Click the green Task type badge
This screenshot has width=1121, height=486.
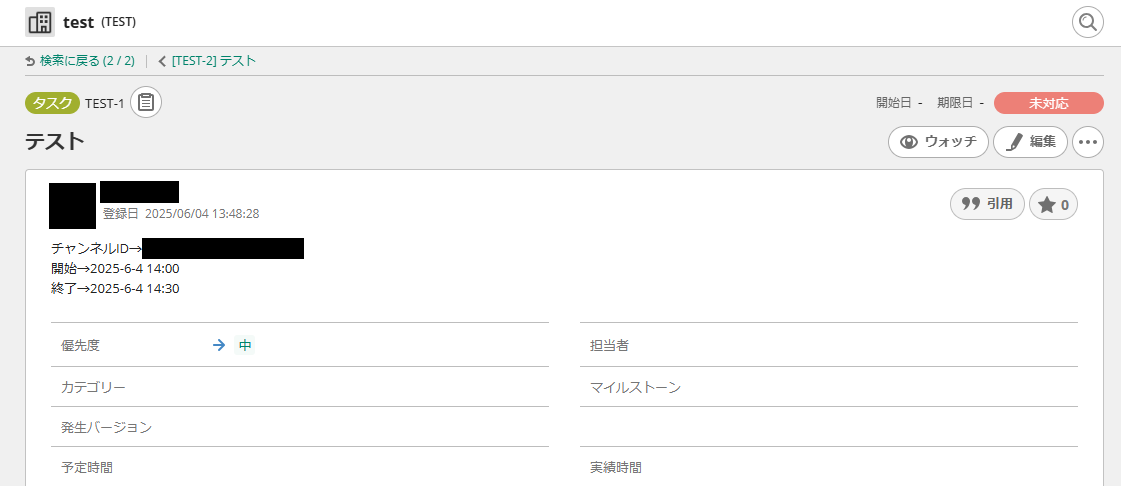52,103
